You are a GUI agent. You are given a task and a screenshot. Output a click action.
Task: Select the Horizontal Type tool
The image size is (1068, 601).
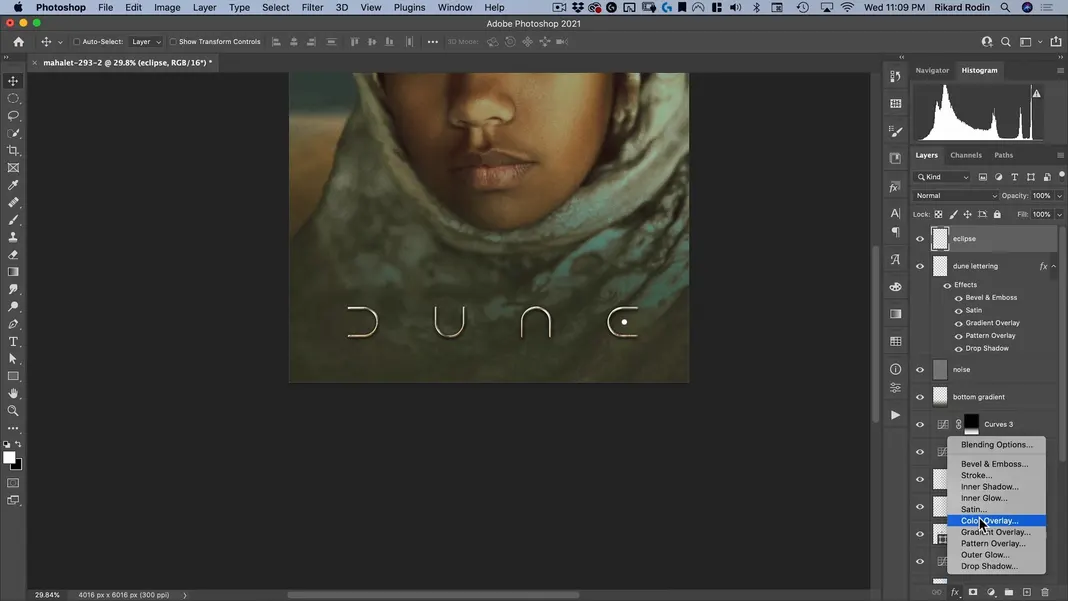coord(13,341)
